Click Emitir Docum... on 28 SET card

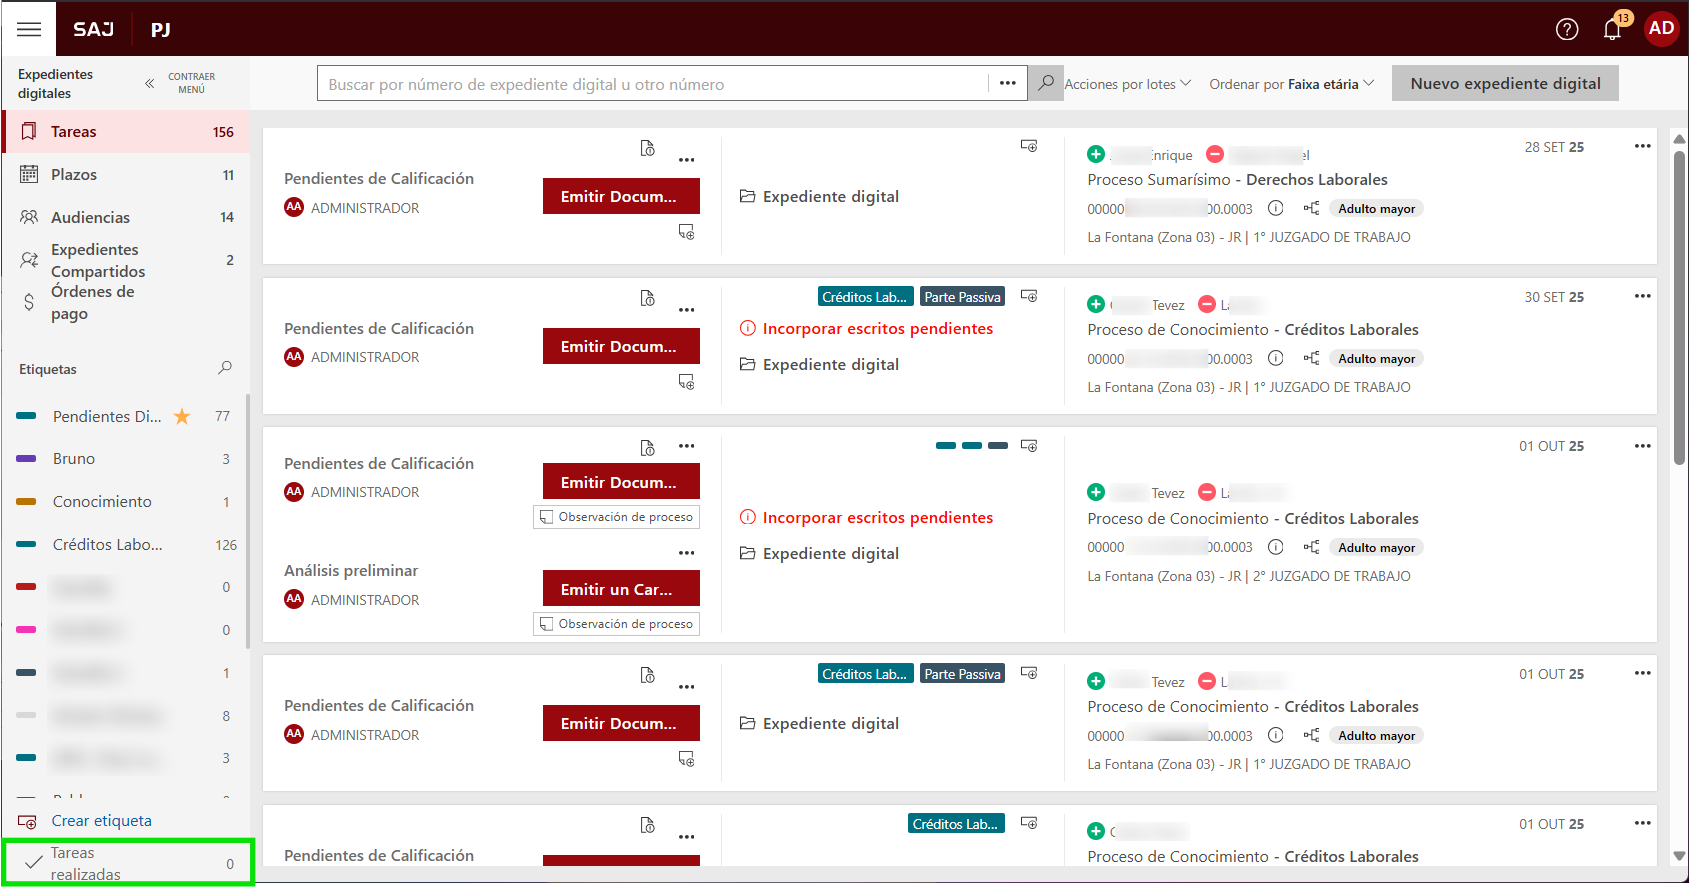[x=621, y=196]
